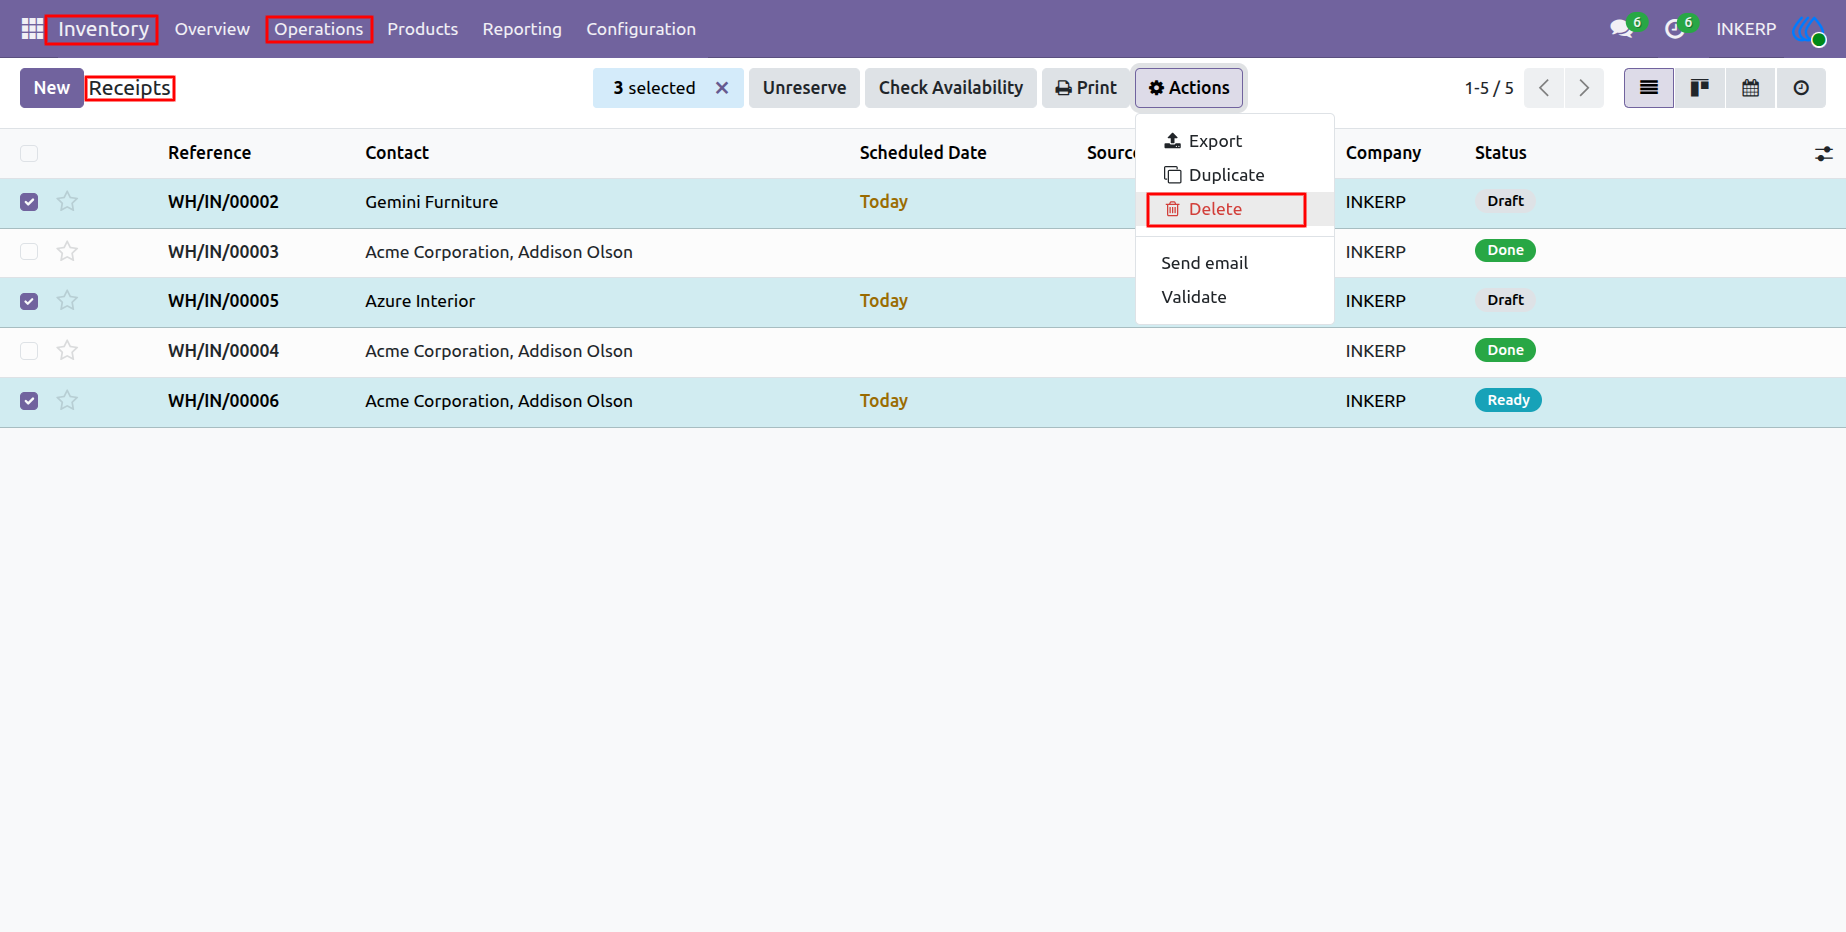The height and width of the screenshot is (932, 1846).
Task: Go to previous page of records
Action: click(x=1544, y=88)
